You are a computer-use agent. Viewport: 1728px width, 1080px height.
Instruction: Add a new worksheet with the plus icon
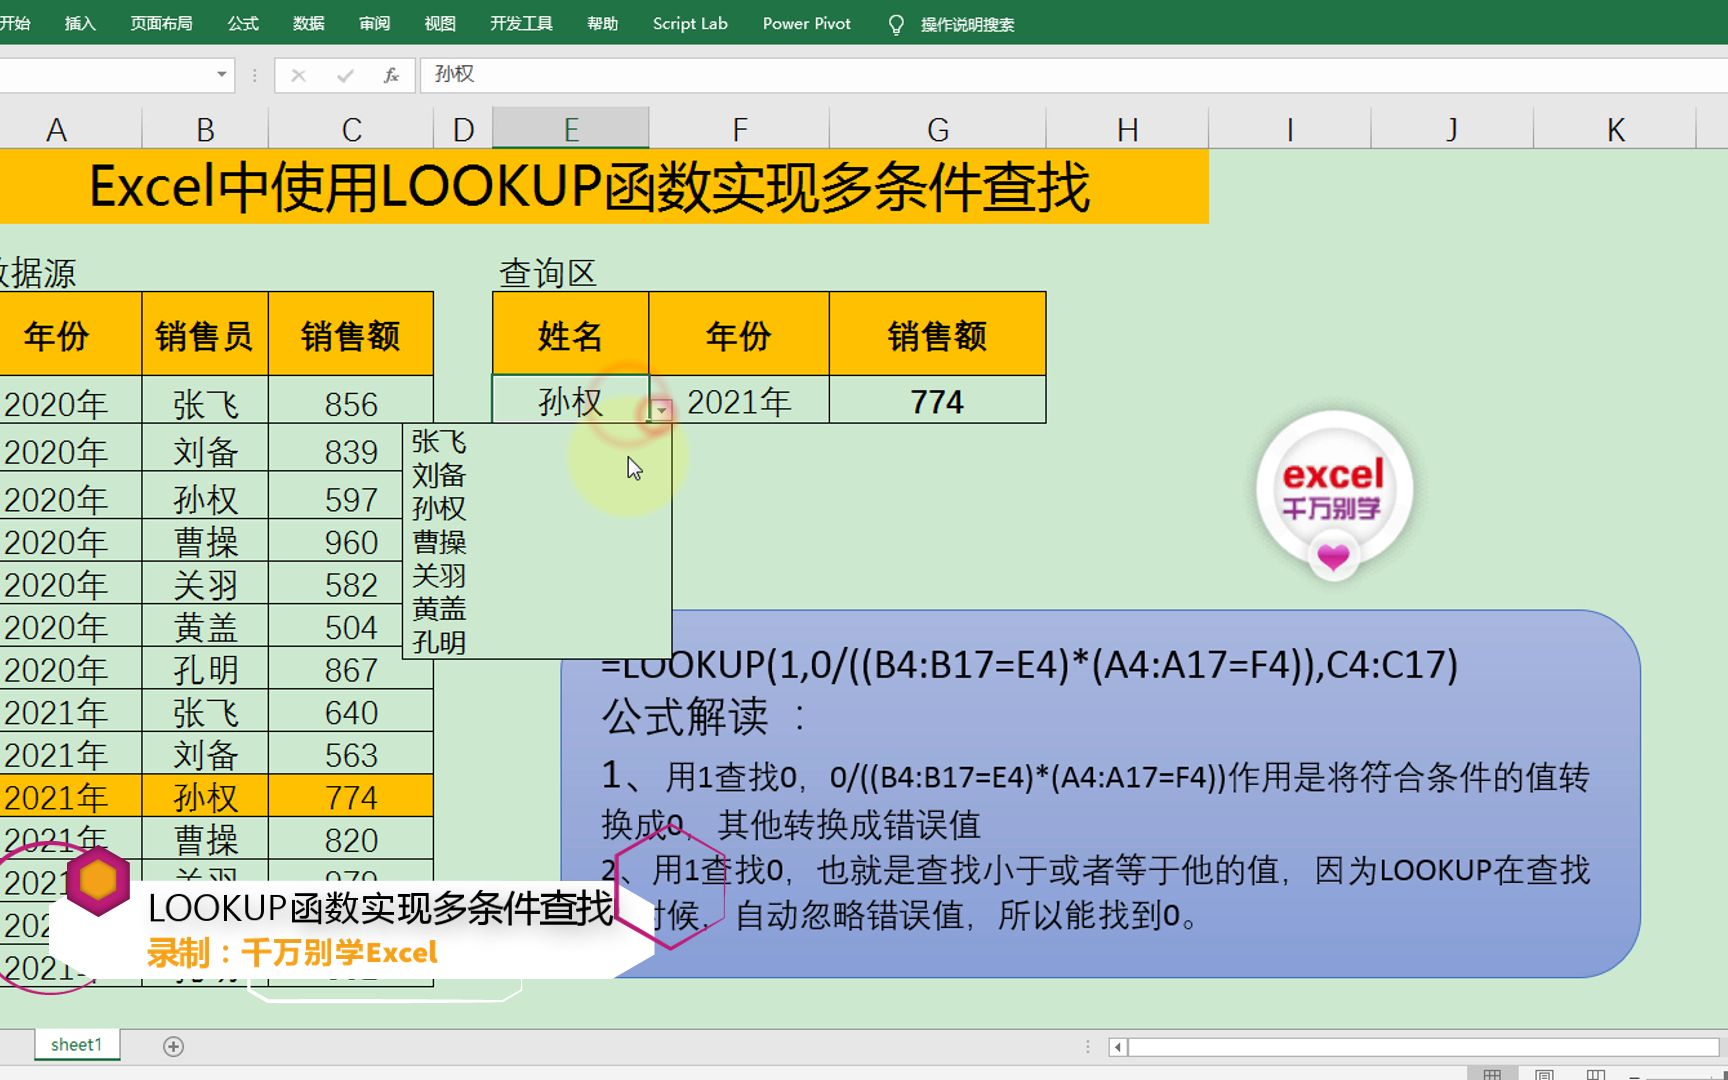pos(172,1045)
